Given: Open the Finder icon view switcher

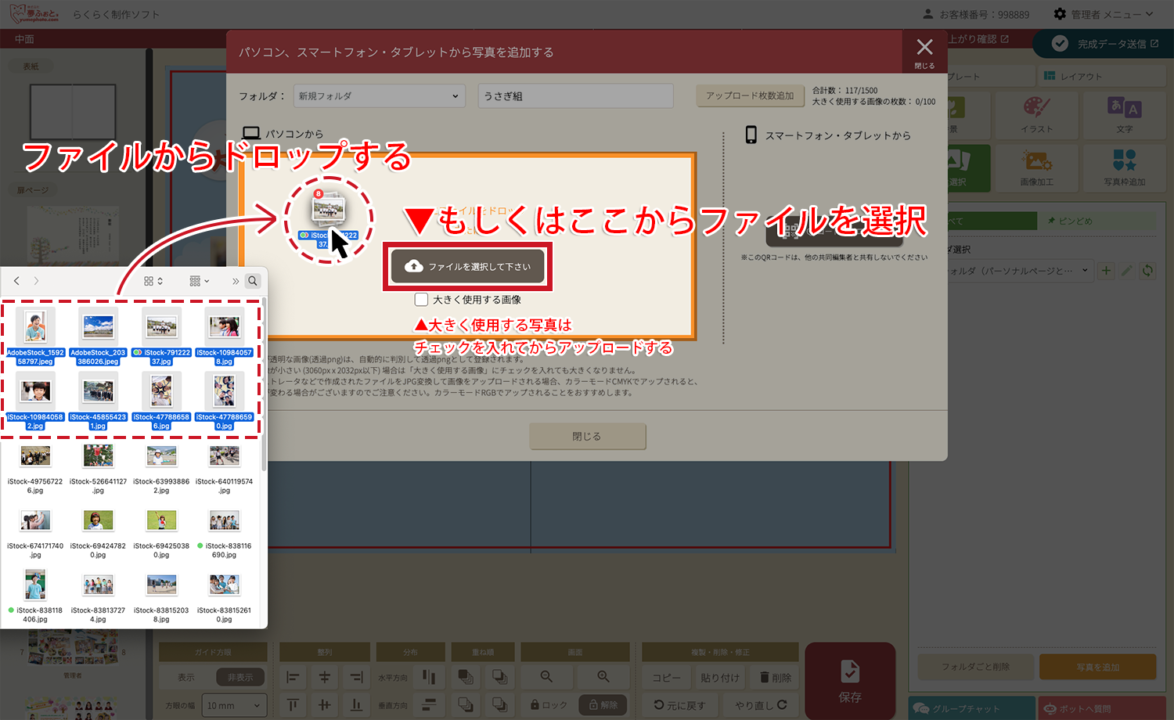Looking at the screenshot, I should pyautogui.click(x=153, y=281).
